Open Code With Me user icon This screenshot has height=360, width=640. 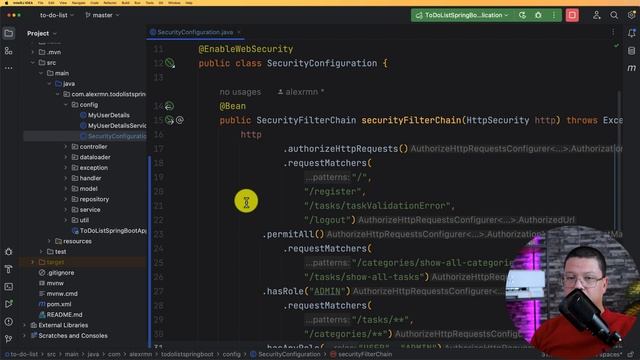point(597,15)
